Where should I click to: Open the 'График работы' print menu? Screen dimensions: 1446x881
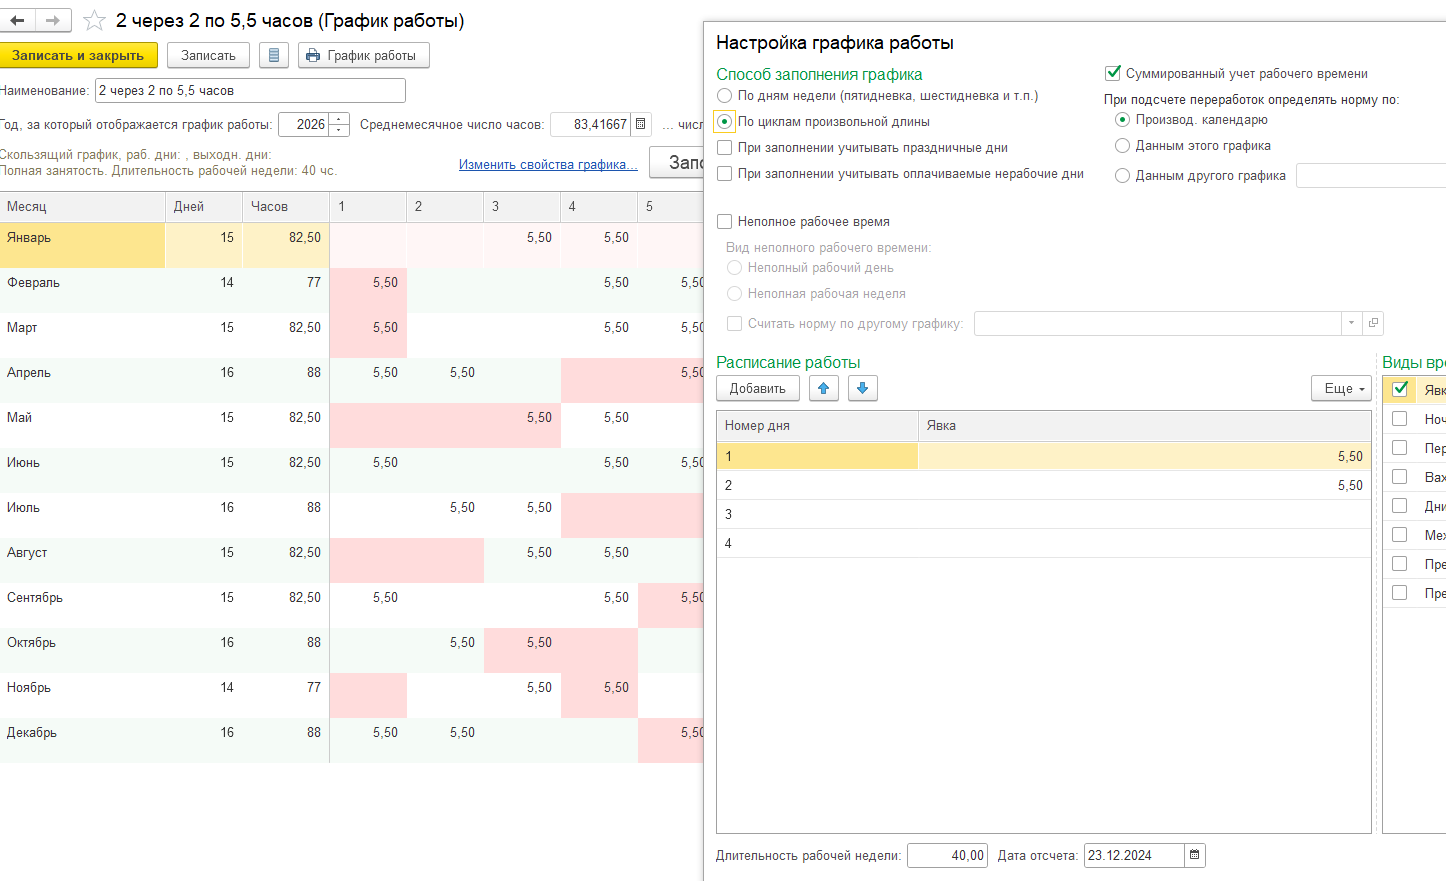(x=363, y=55)
